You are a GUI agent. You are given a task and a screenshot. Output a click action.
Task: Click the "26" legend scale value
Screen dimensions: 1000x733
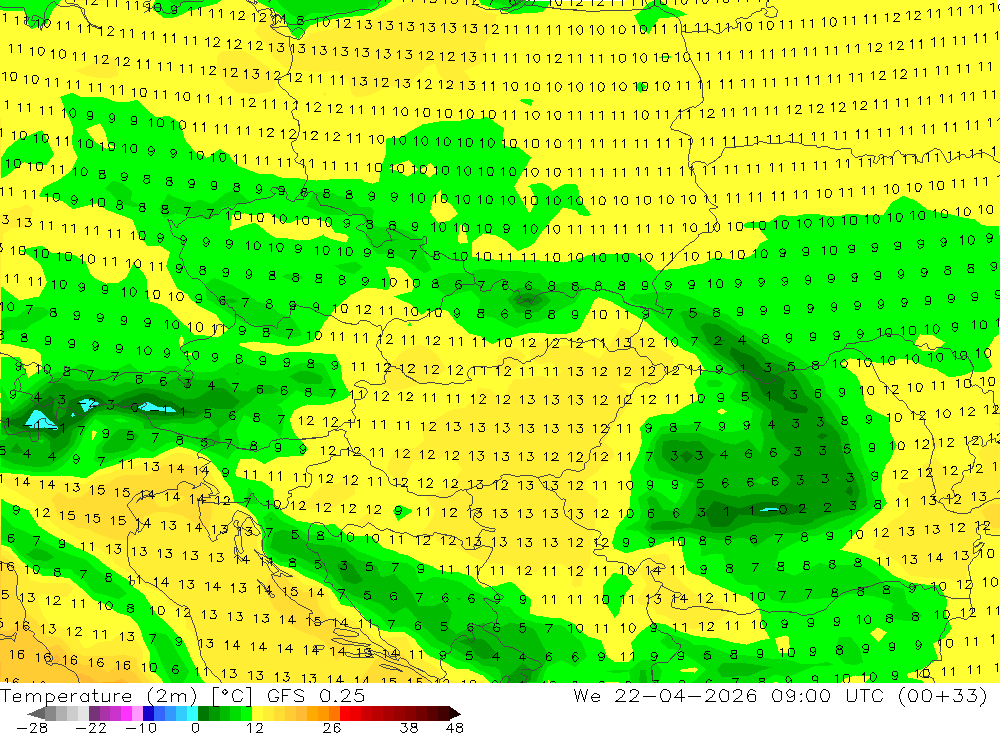(332, 728)
